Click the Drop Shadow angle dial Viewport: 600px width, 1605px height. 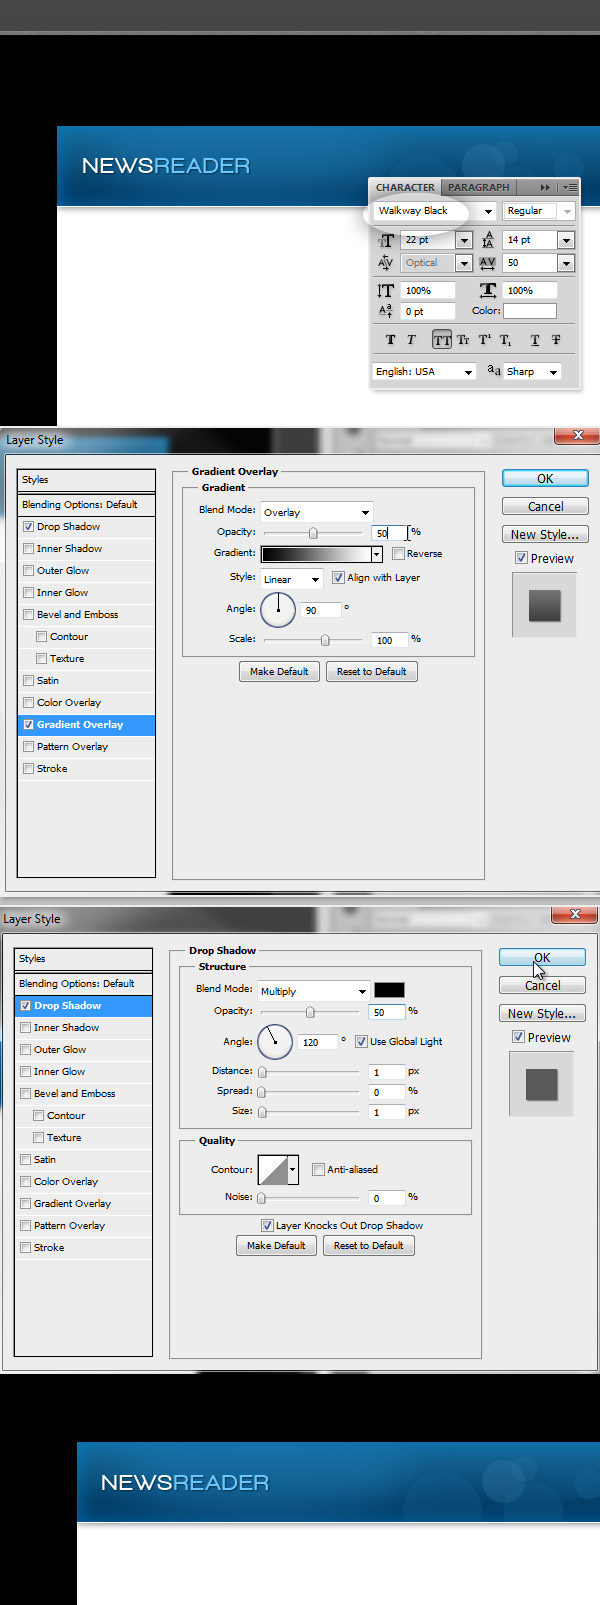click(275, 1042)
